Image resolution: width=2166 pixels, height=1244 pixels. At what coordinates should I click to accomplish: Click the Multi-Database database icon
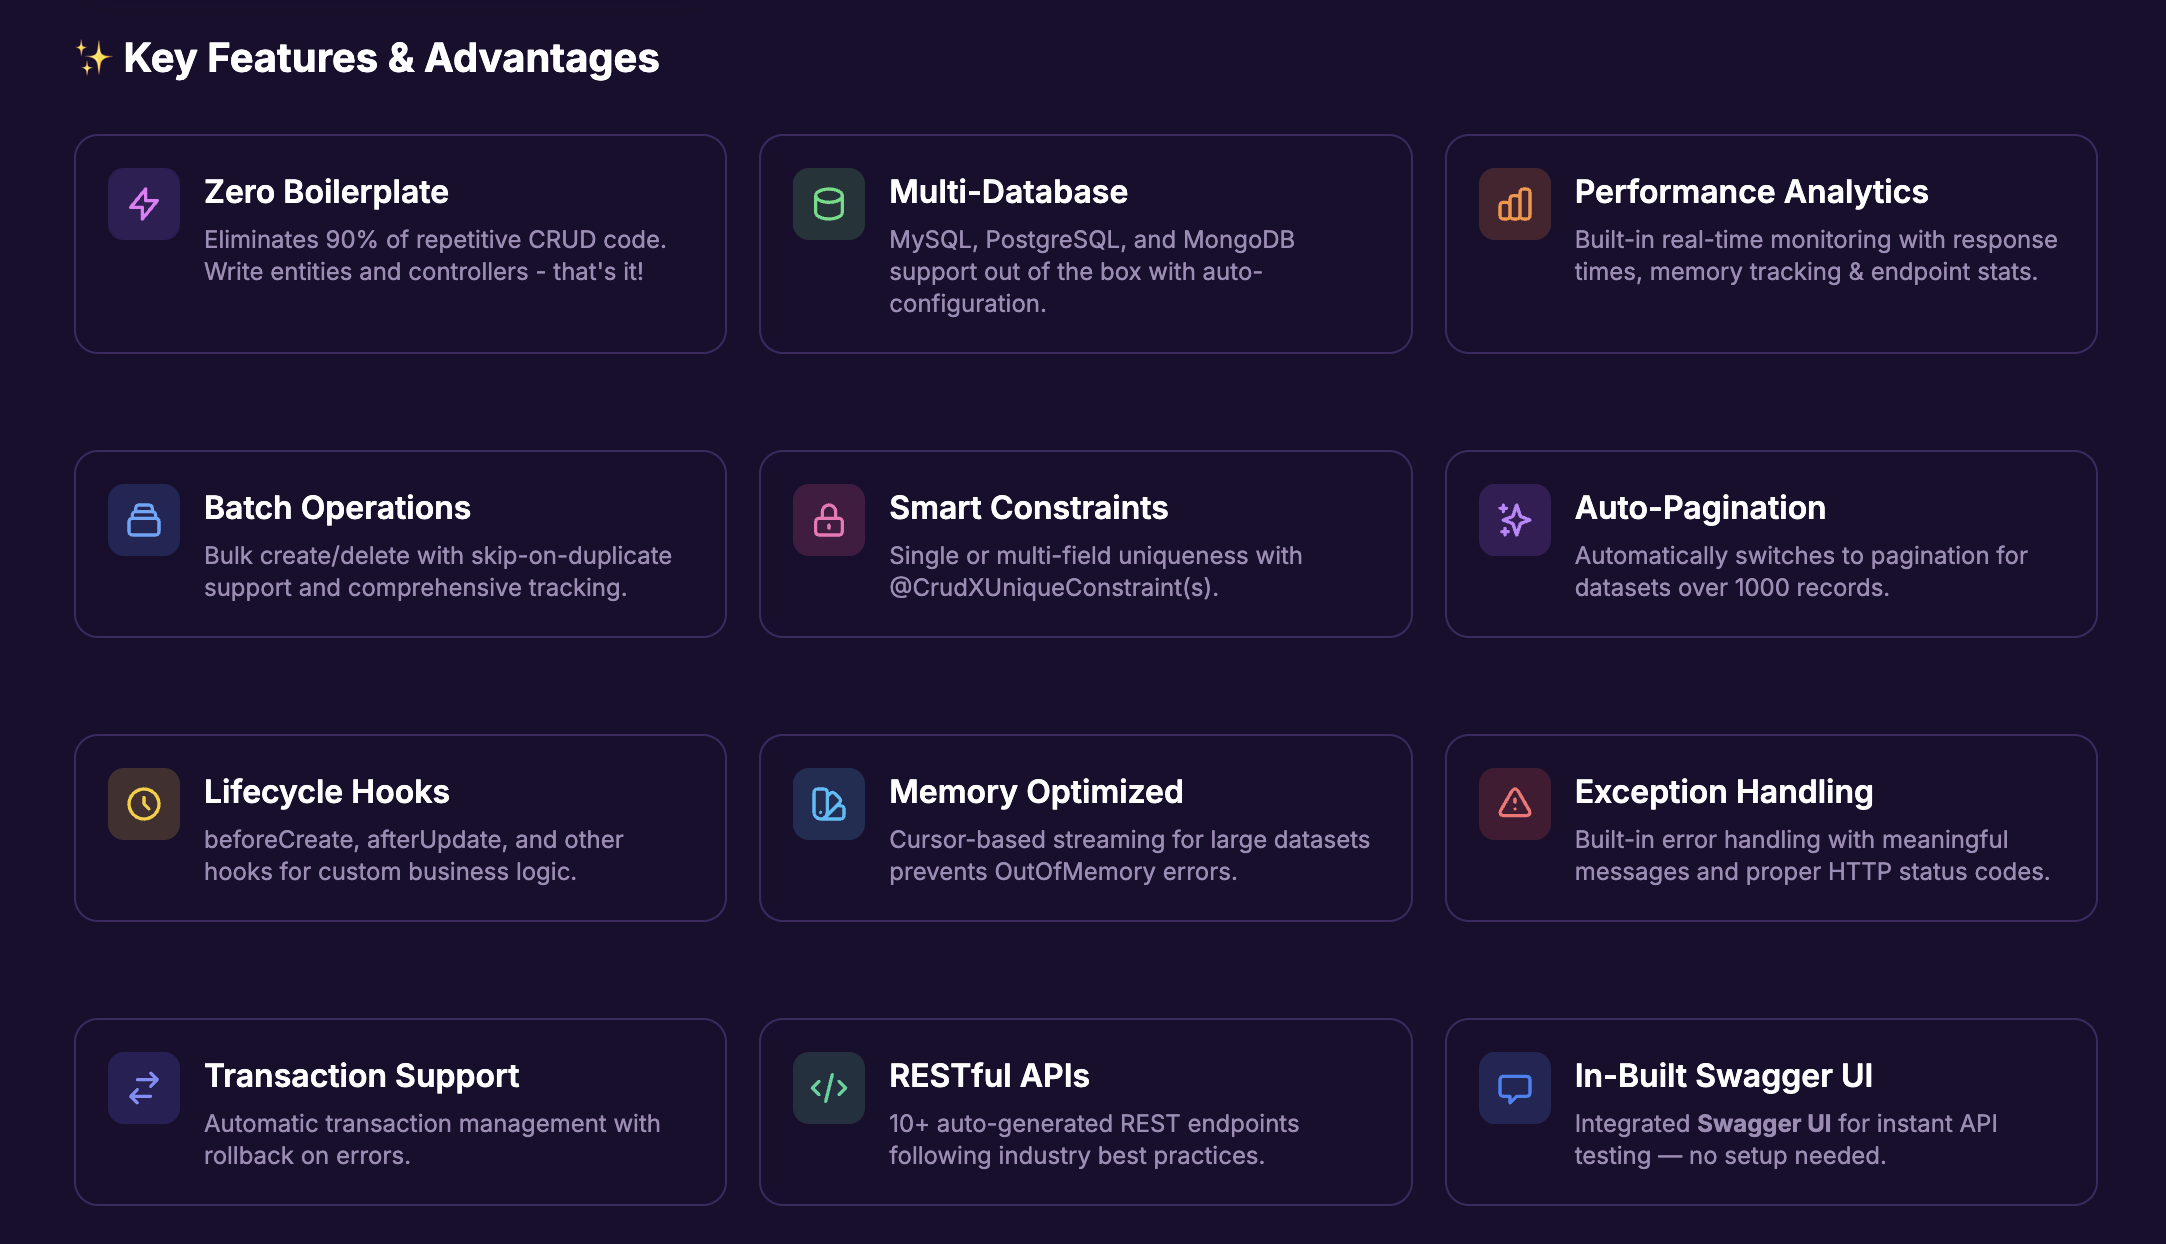[x=828, y=204]
